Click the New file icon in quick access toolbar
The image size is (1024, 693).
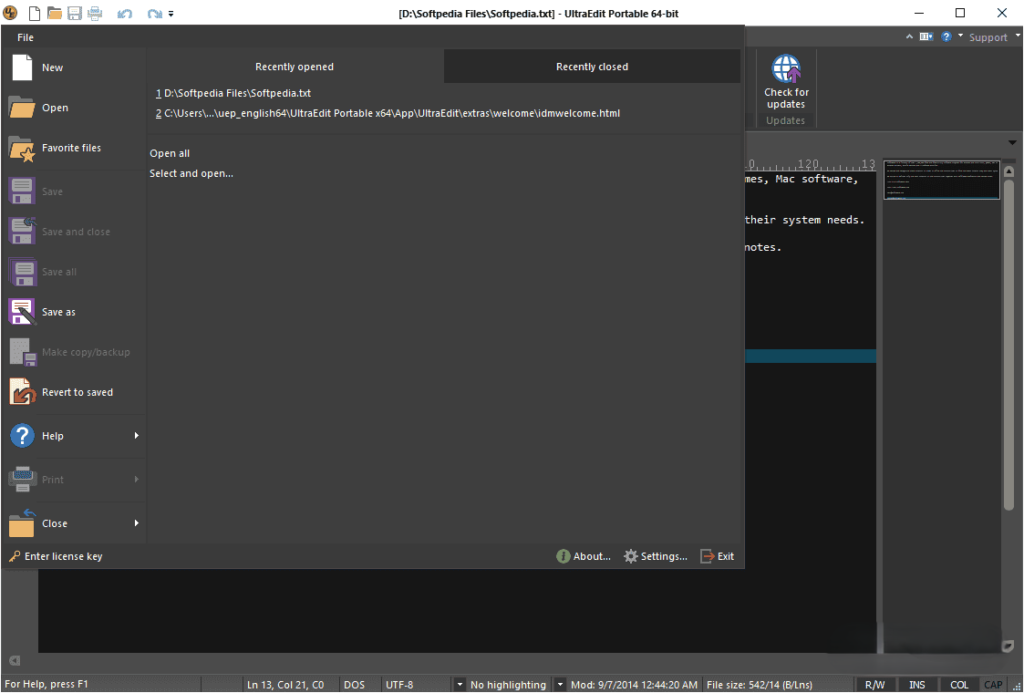click(34, 12)
